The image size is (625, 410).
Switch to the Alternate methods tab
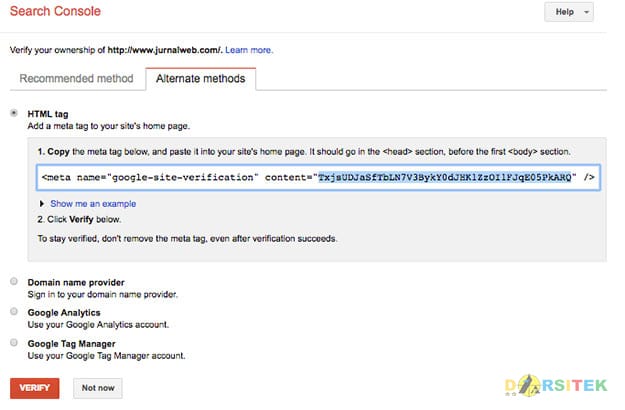tap(200, 79)
